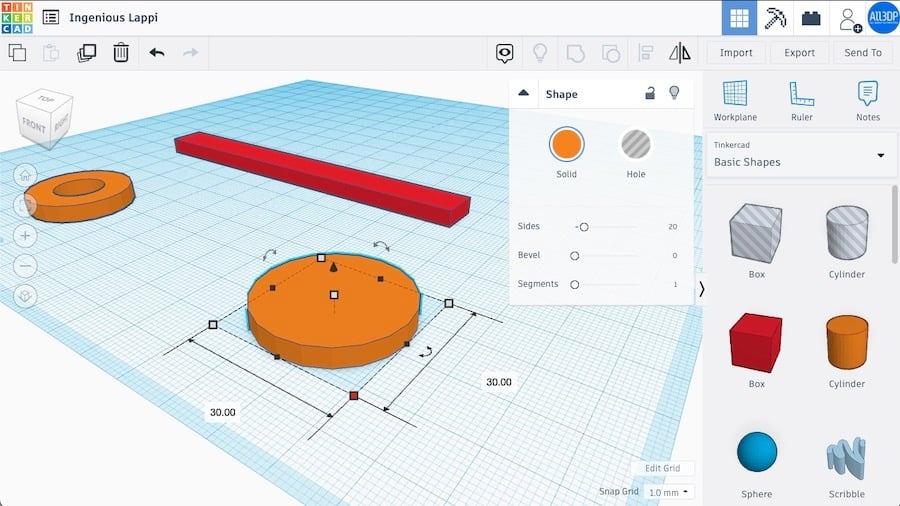Click the Sides slider handle
This screenshot has width=900, height=506.
[x=584, y=227]
